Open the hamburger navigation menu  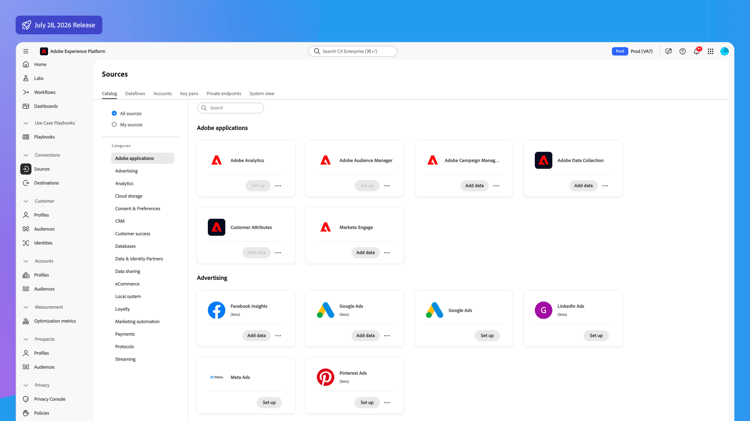tap(26, 51)
